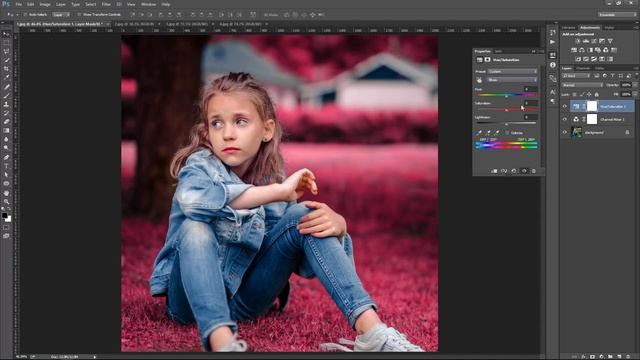This screenshot has width=640, height=360.
Task: Open the Image menu
Action: pos(45,4)
